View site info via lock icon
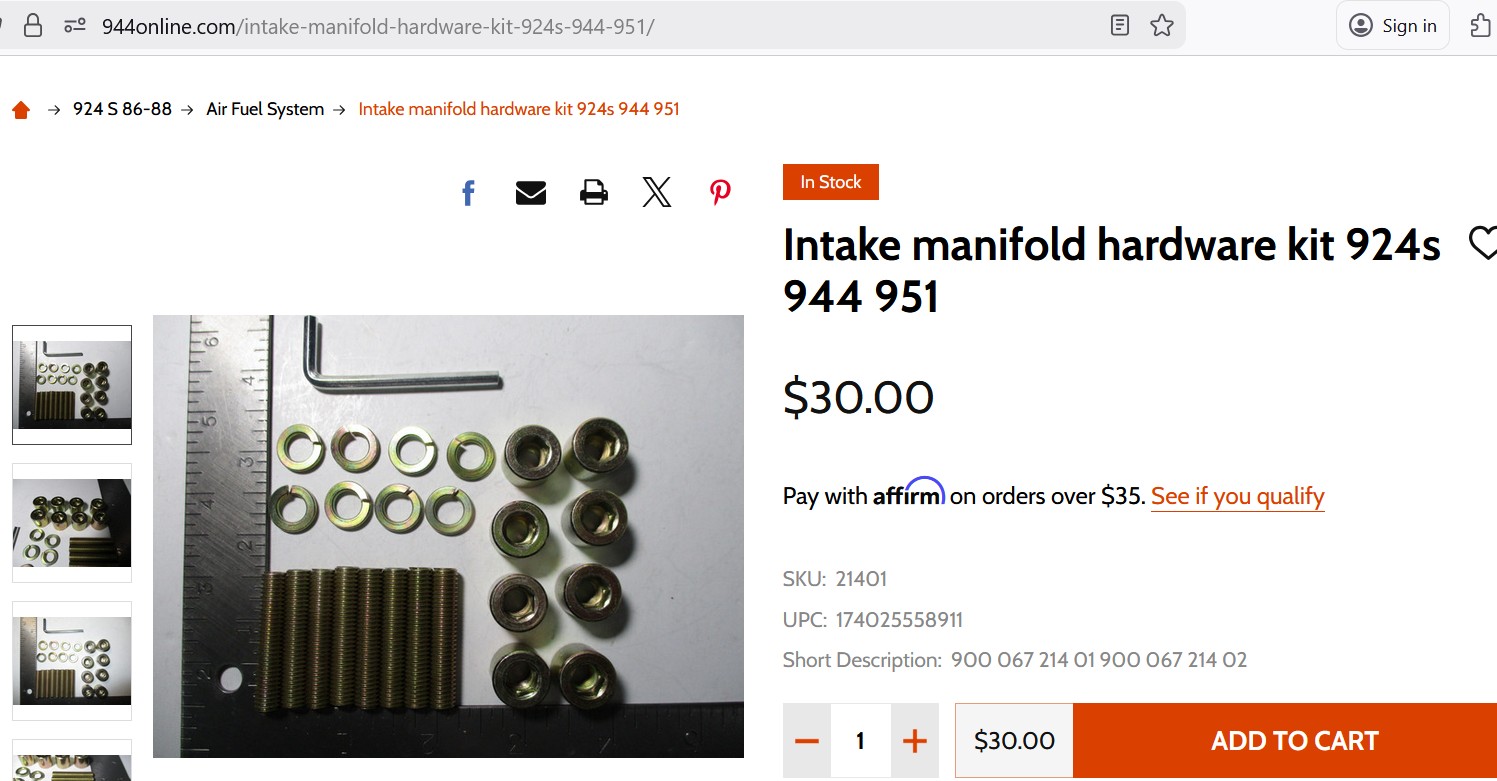The height and width of the screenshot is (781, 1497). (x=33, y=26)
